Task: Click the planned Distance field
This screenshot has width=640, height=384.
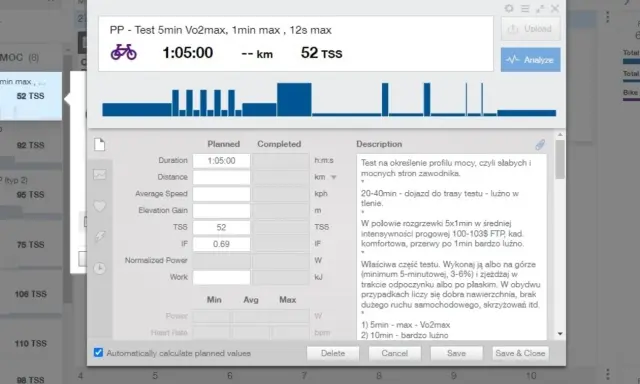Action: click(x=221, y=177)
